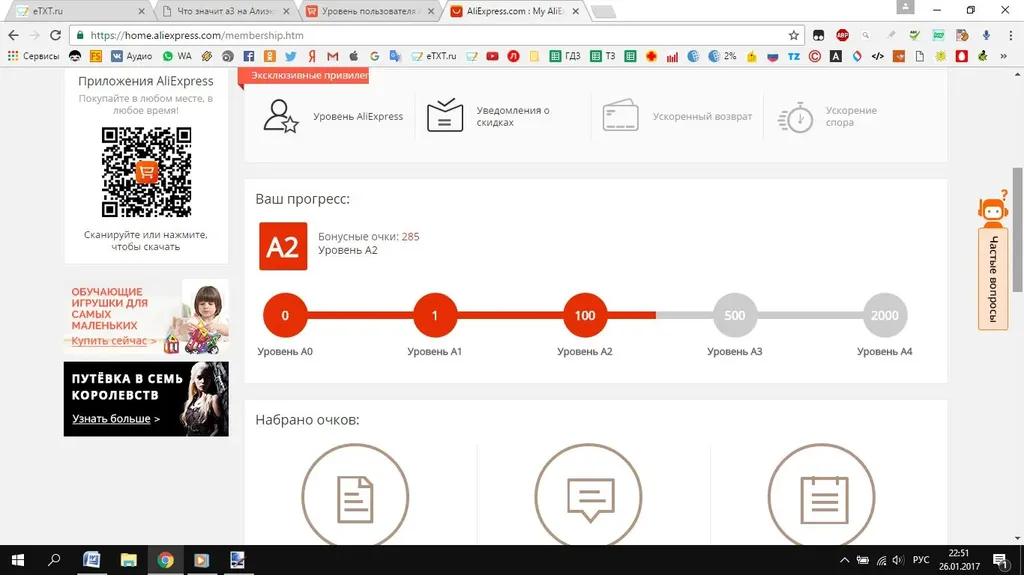
Task: Switch to the Уровень пользователя tab
Action: pos(370,11)
